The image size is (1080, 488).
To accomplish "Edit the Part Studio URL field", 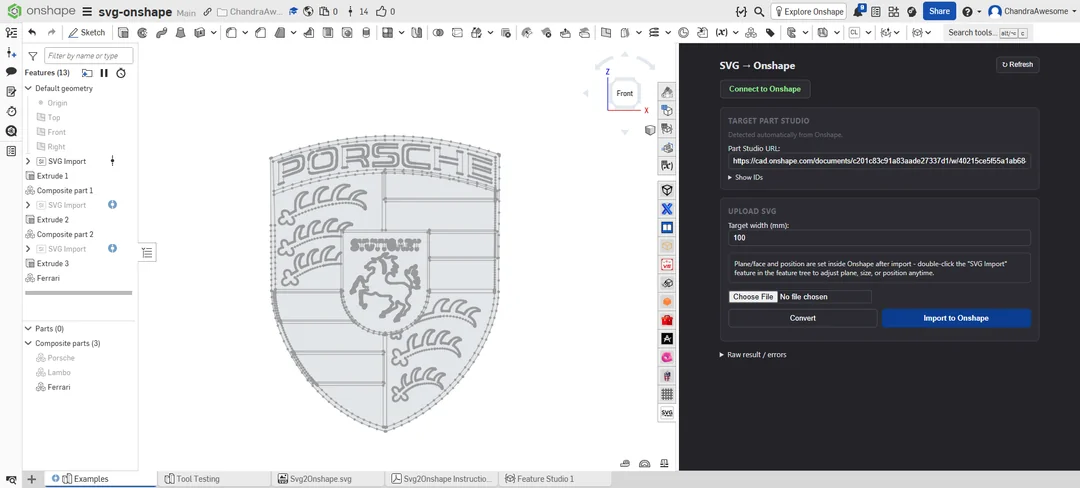I will pyautogui.click(x=879, y=160).
